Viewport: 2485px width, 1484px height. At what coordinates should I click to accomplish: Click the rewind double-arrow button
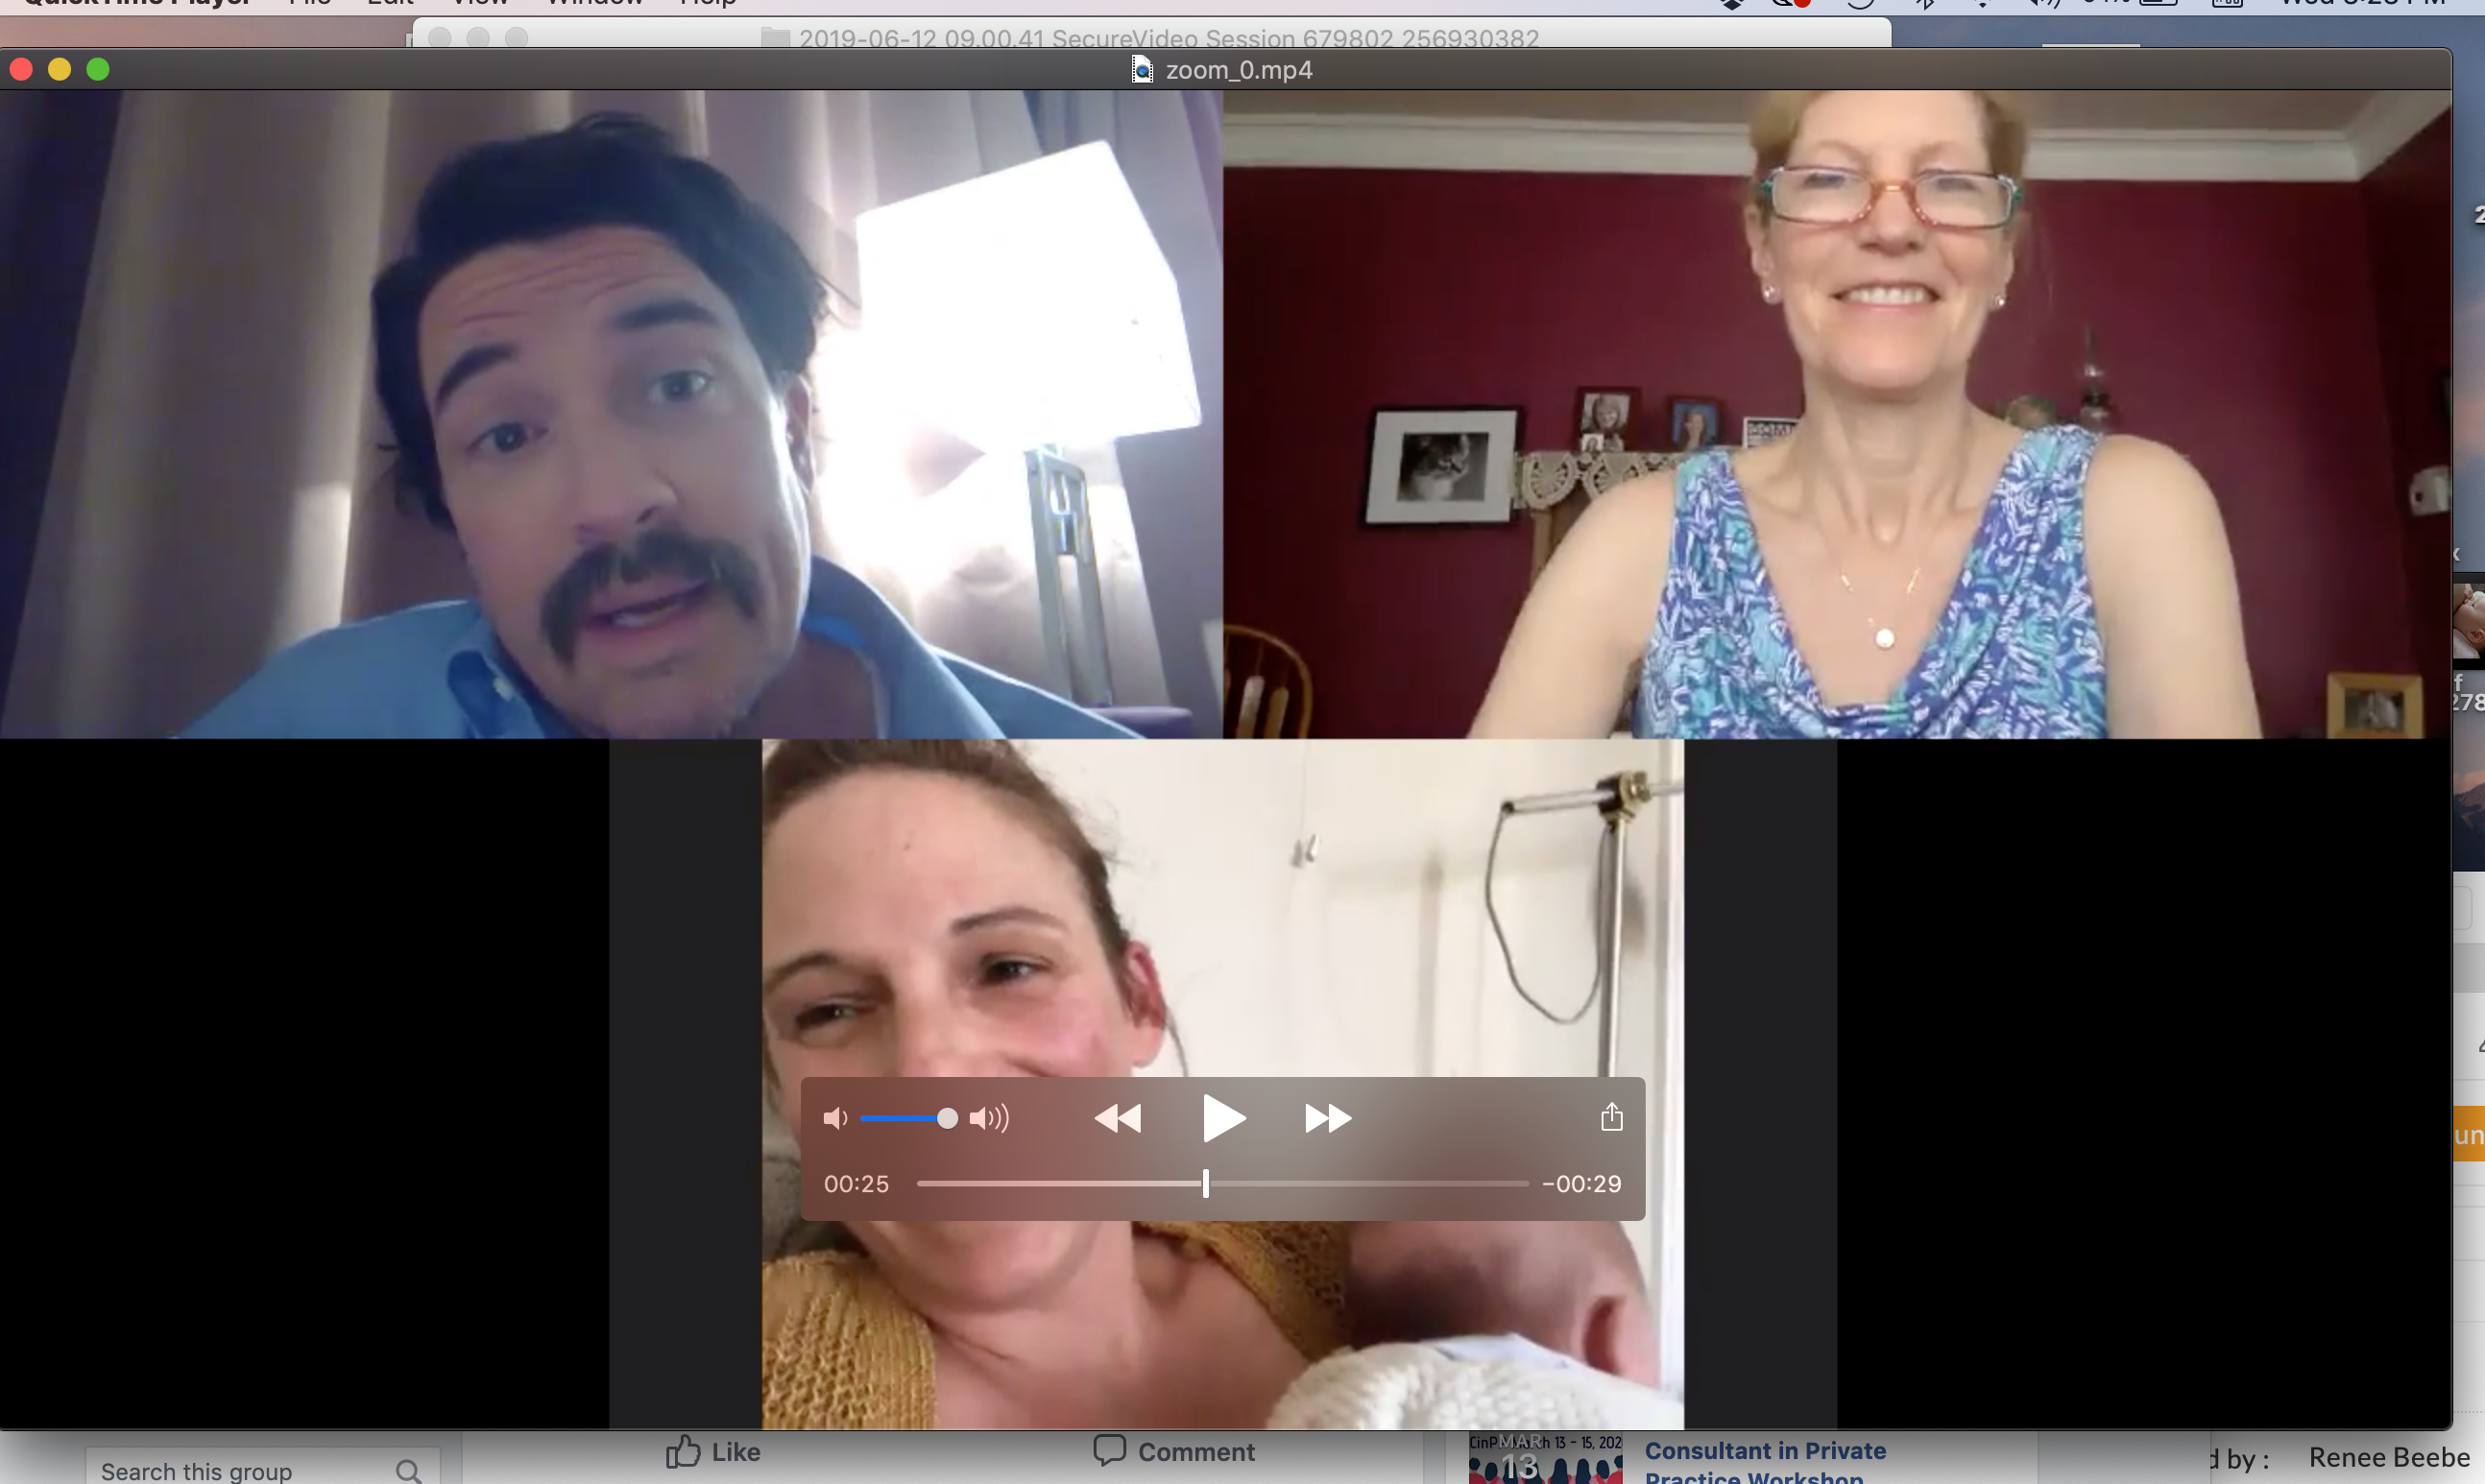click(1118, 1118)
